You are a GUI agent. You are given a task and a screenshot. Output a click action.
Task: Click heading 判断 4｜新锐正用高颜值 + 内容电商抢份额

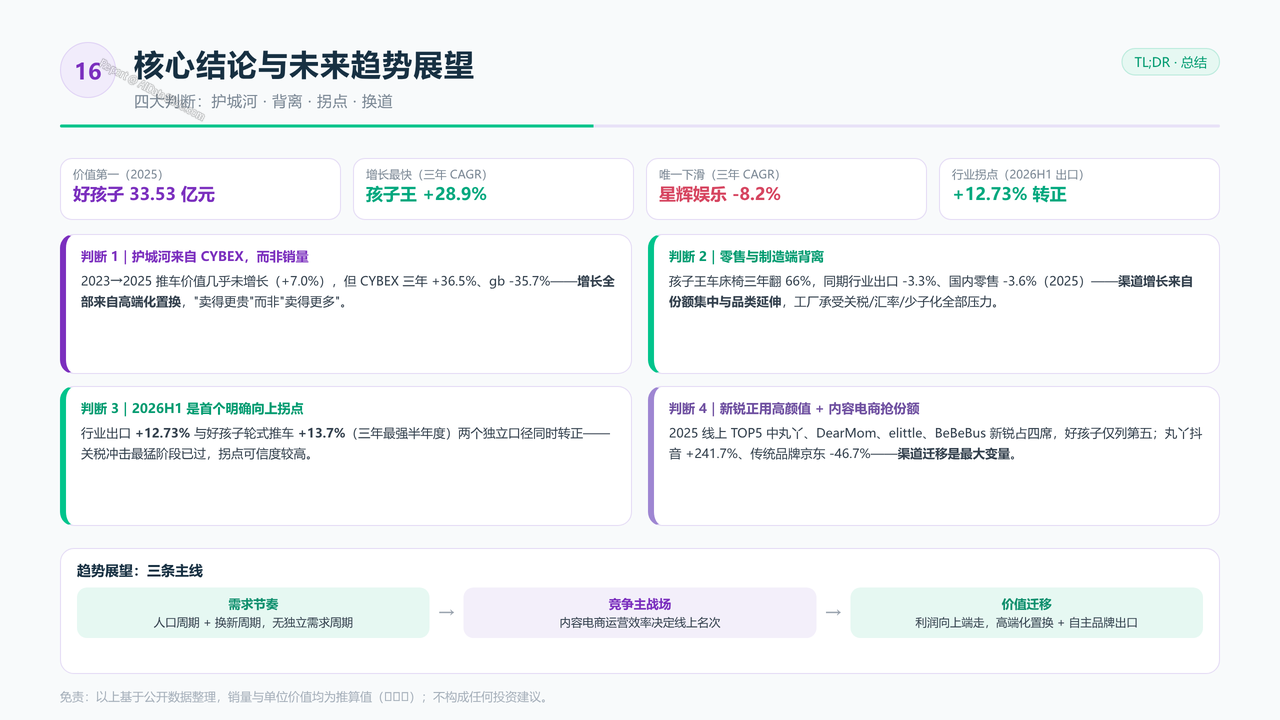(794, 409)
